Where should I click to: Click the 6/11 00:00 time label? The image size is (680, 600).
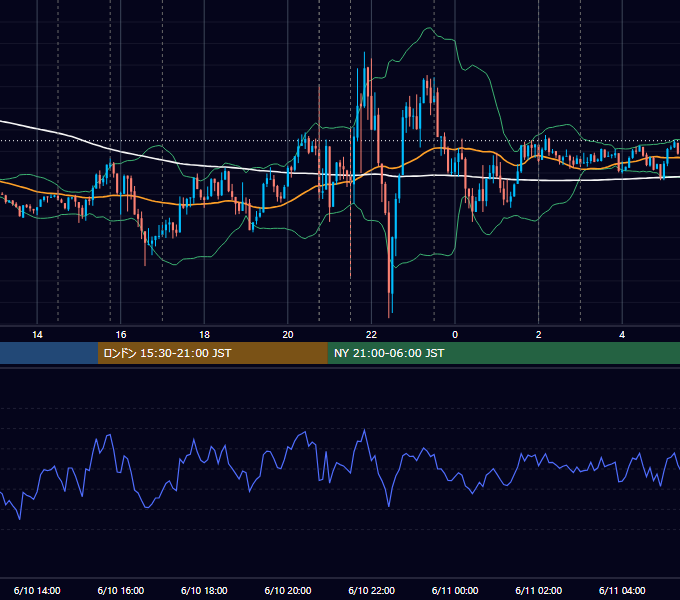point(455,590)
